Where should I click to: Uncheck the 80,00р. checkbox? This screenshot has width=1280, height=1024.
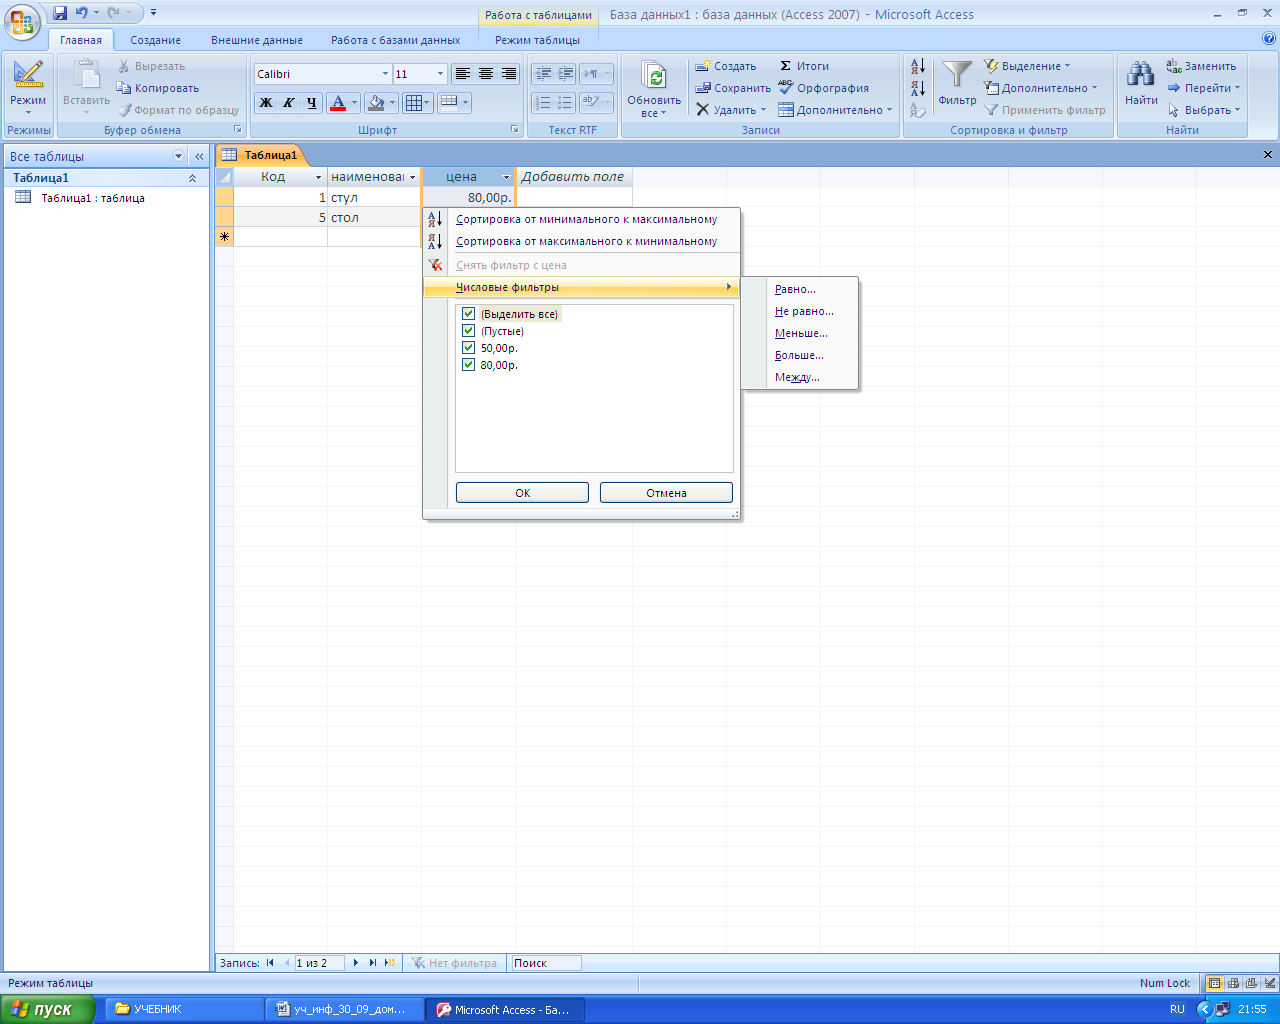(468, 365)
